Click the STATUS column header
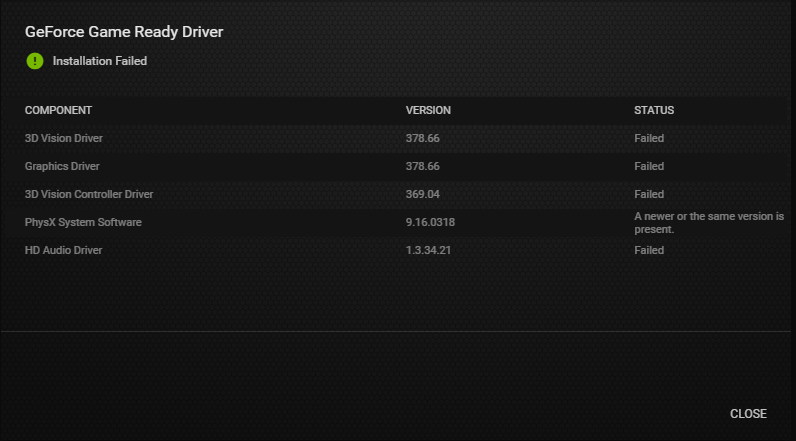Viewport: 796px width, 441px height. point(654,110)
